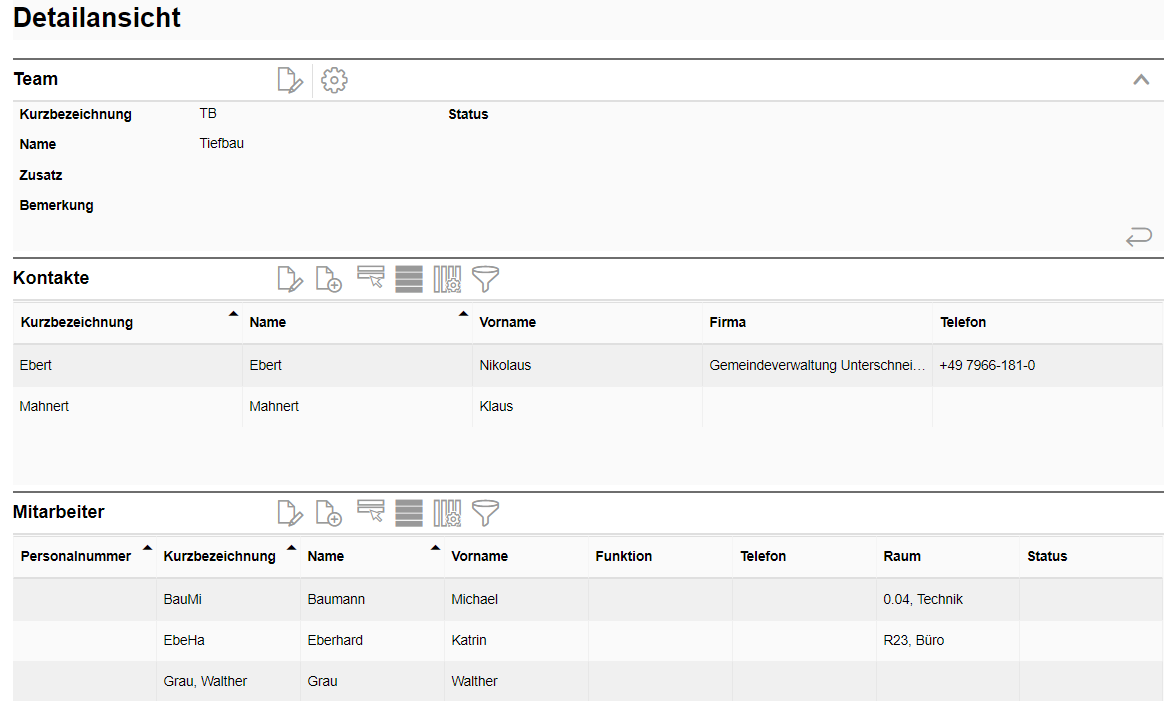This screenshot has width=1170, height=701.
Task: Collapse the Team section with chevron
Action: pos(1140,80)
